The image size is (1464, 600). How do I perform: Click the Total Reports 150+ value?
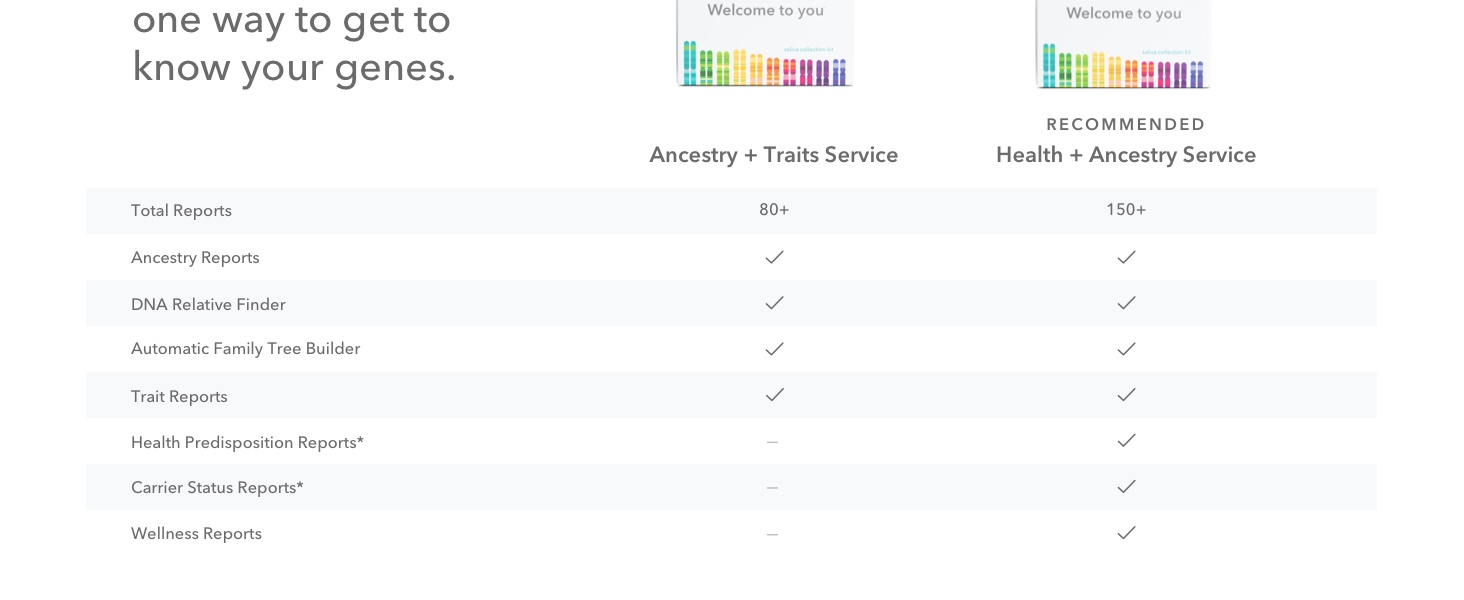[x=1126, y=210]
